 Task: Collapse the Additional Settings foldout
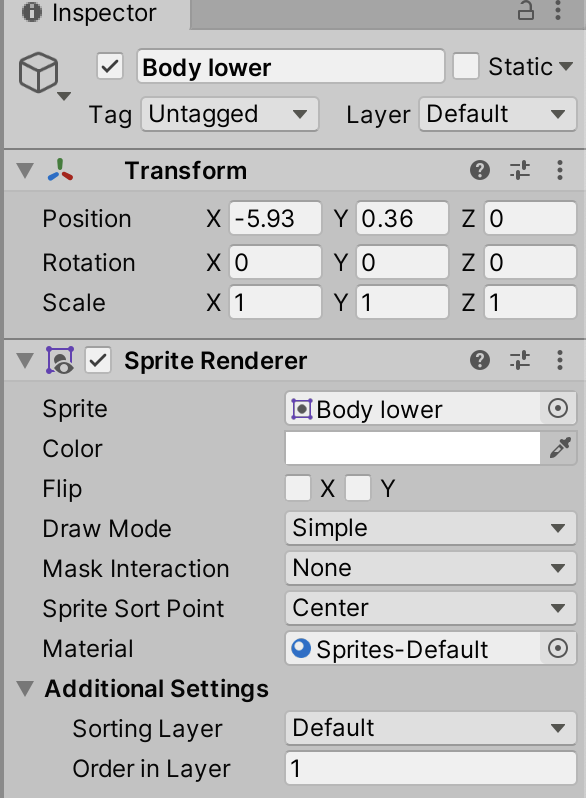(x=25, y=689)
